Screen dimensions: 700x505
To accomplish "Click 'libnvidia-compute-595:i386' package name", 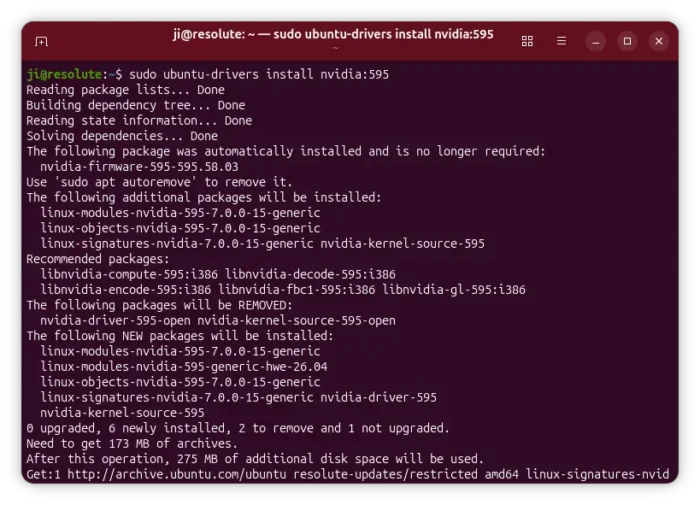I will tap(129, 274).
